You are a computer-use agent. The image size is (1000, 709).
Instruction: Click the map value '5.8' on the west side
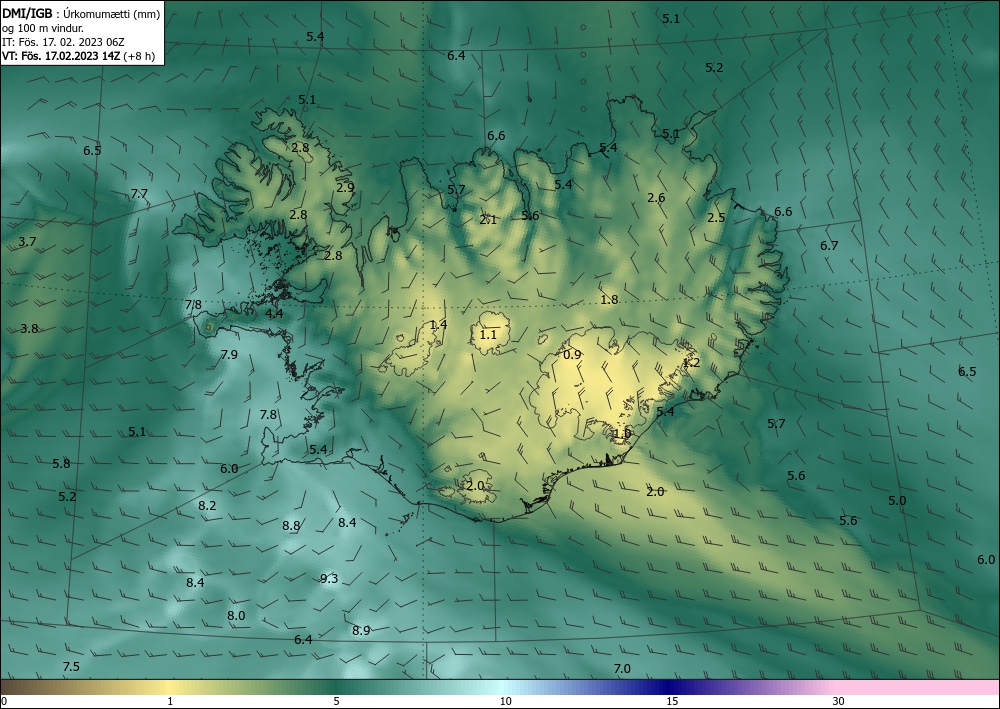pyautogui.click(x=61, y=464)
